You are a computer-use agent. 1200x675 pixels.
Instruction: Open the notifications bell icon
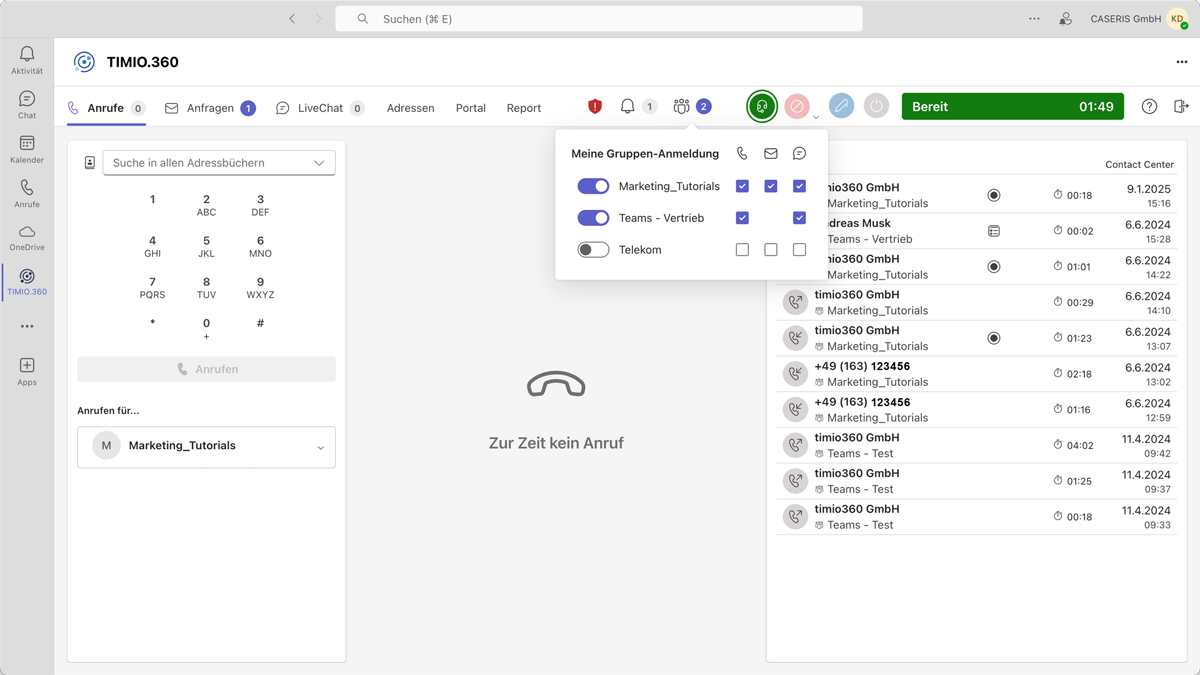627,107
